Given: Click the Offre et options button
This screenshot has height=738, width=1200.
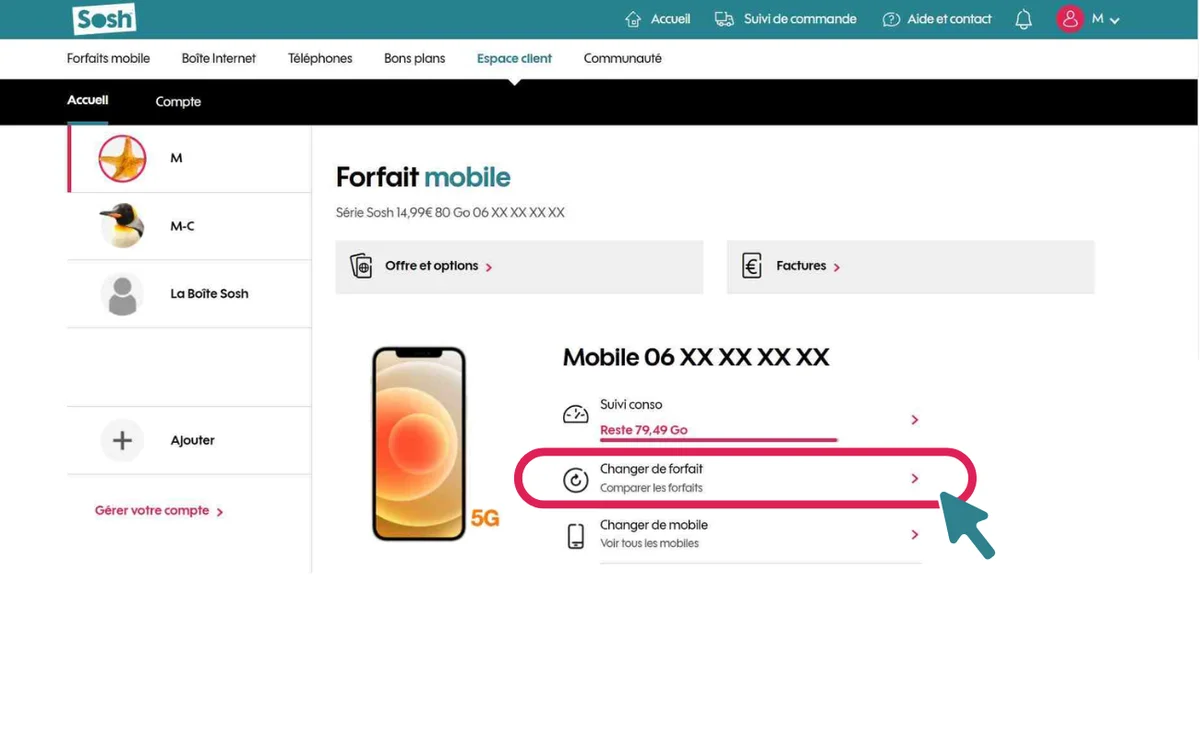Looking at the screenshot, I should [519, 266].
